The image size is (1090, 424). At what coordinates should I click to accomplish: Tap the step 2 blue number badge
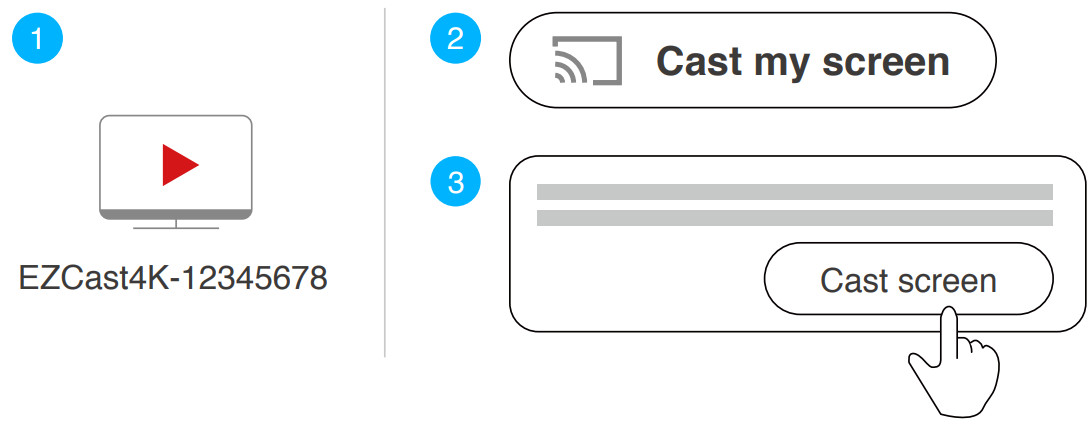point(455,38)
